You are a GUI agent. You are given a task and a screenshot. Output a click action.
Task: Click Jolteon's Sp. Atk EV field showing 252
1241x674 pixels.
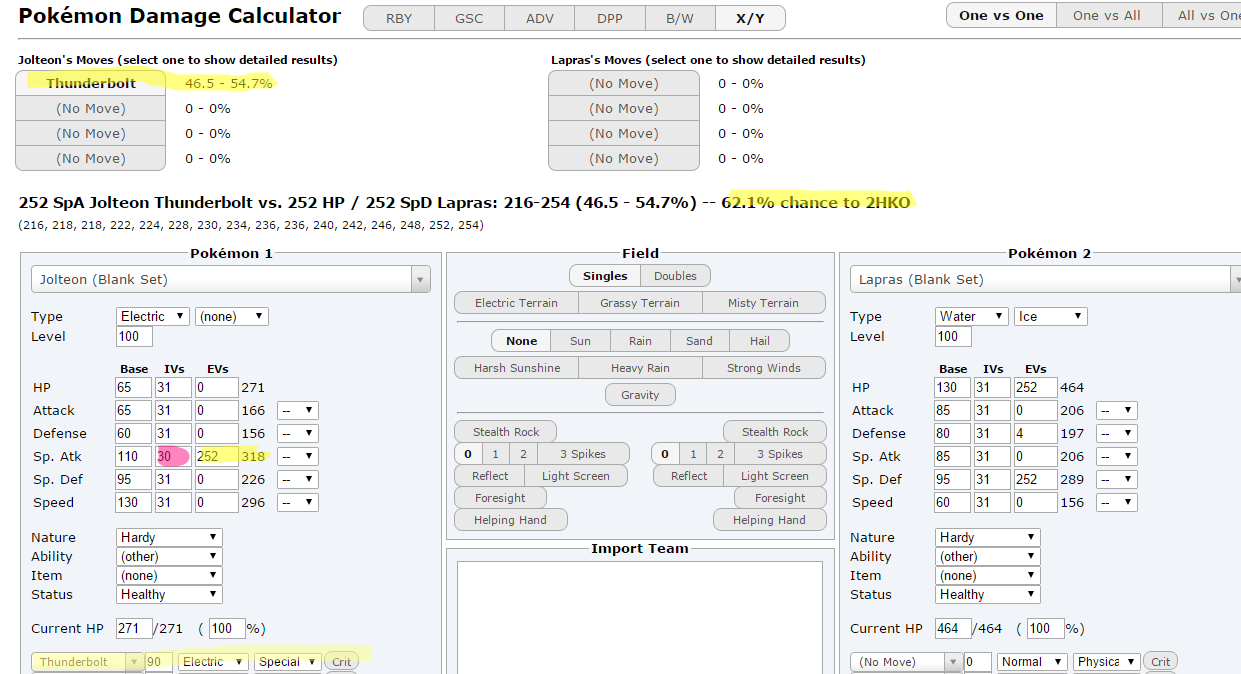(216, 456)
